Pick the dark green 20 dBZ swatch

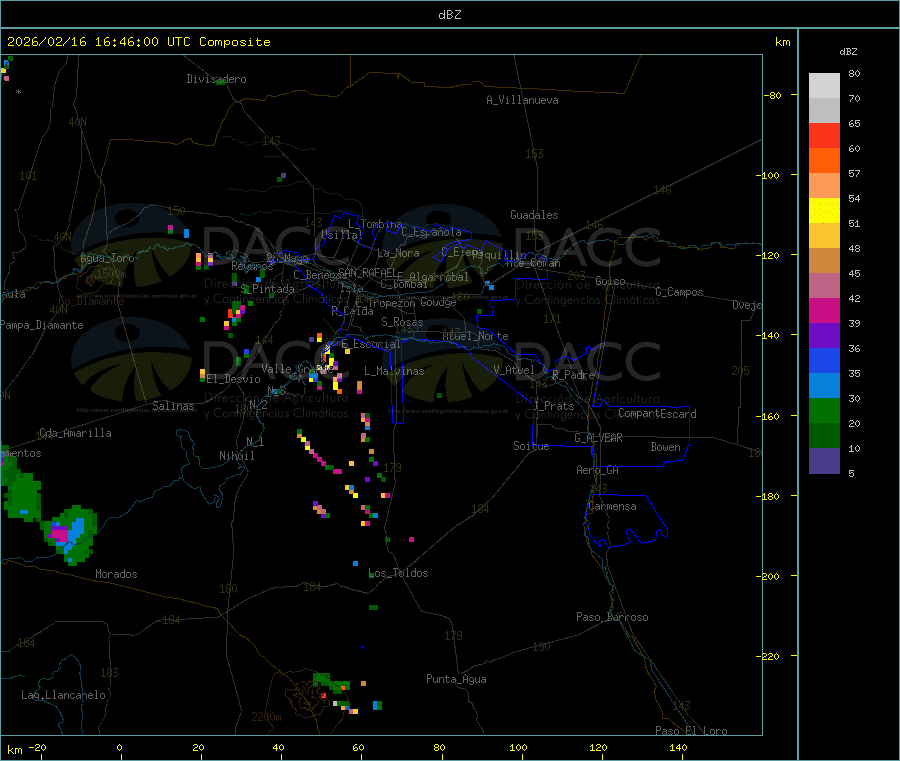824,435
